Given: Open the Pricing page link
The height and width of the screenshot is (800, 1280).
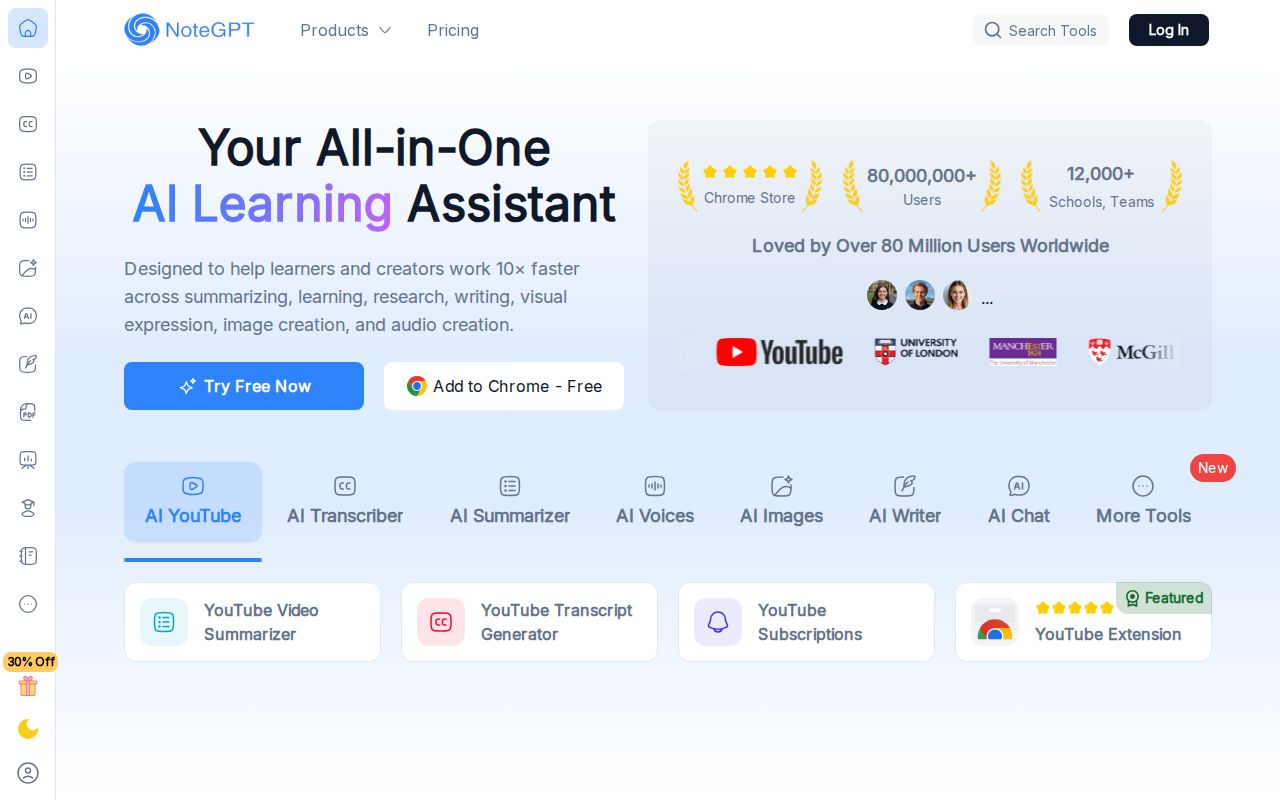Looking at the screenshot, I should pyautogui.click(x=453, y=30).
